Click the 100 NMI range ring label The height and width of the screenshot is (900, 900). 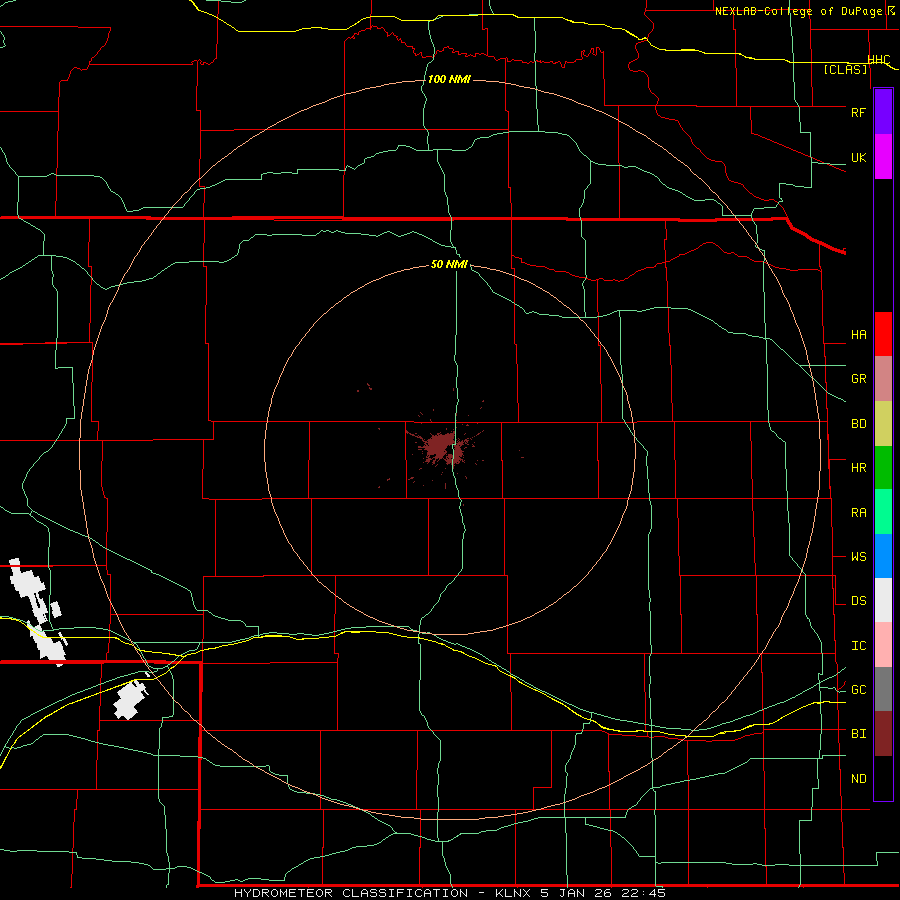(449, 79)
